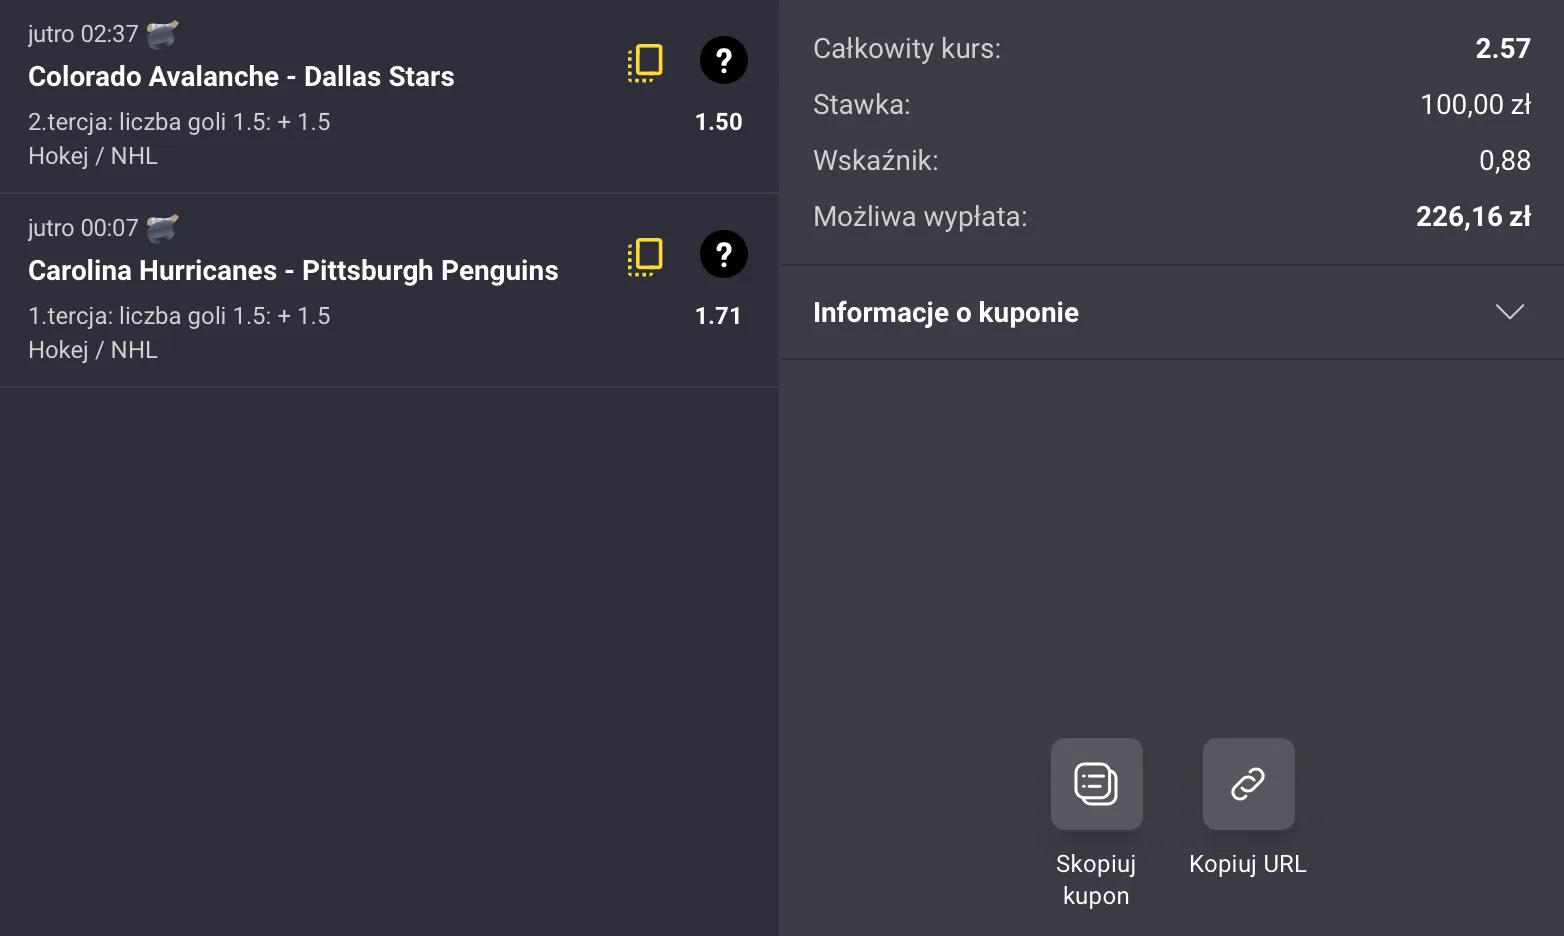
Task: Click the Możliwa wypłata amount 226,16 zł
Action: point(1472,216)
